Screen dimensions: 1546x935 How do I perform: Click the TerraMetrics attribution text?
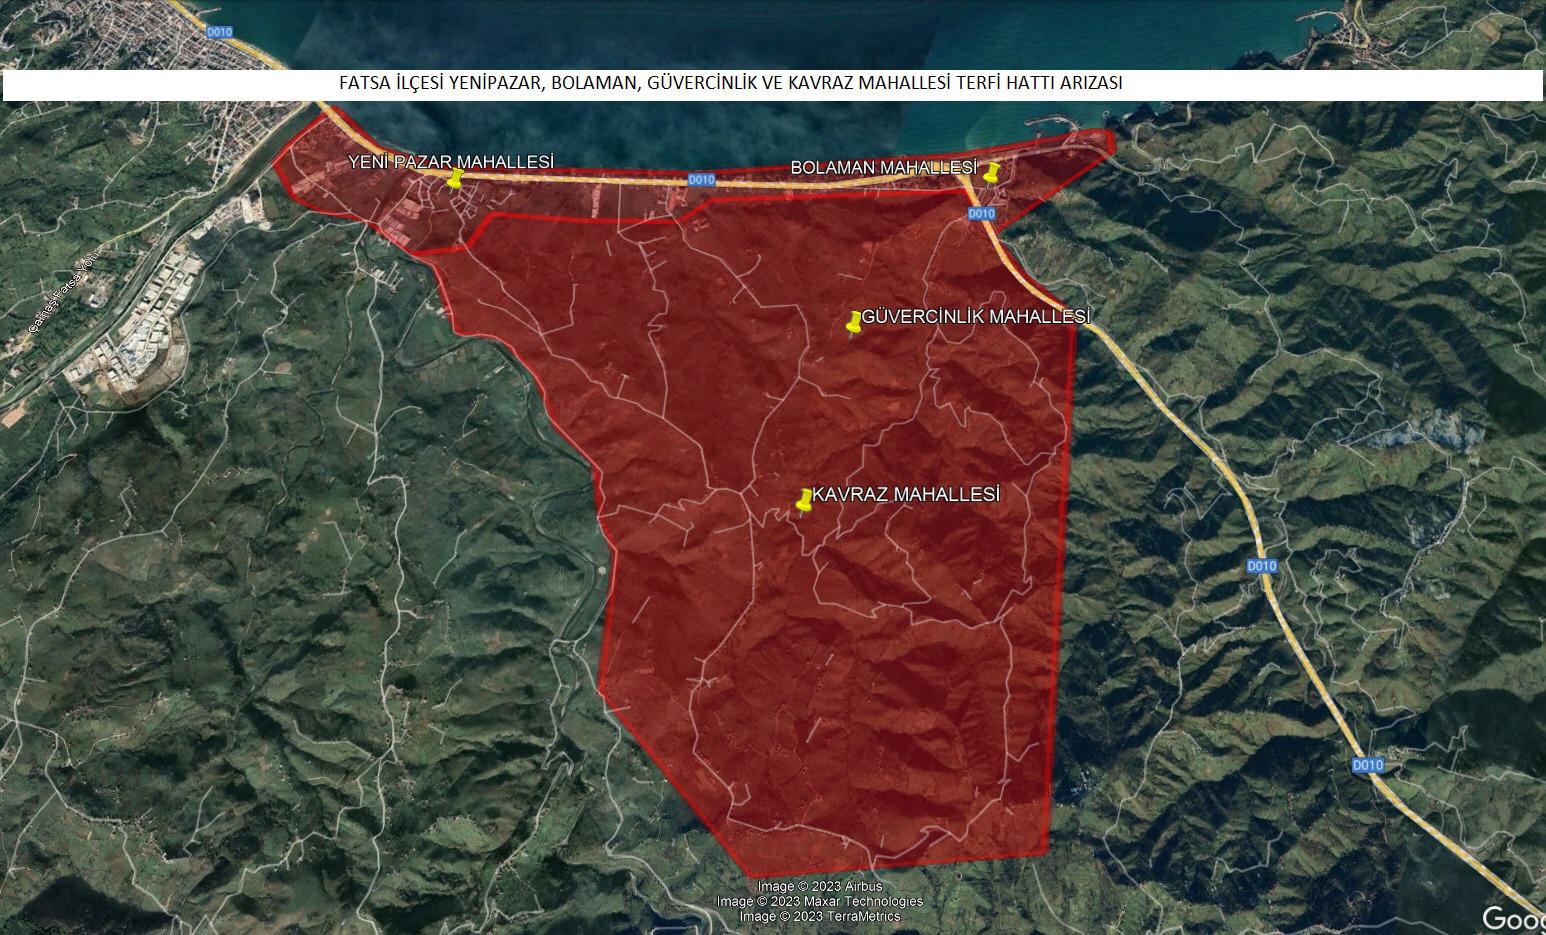[820, 916]
